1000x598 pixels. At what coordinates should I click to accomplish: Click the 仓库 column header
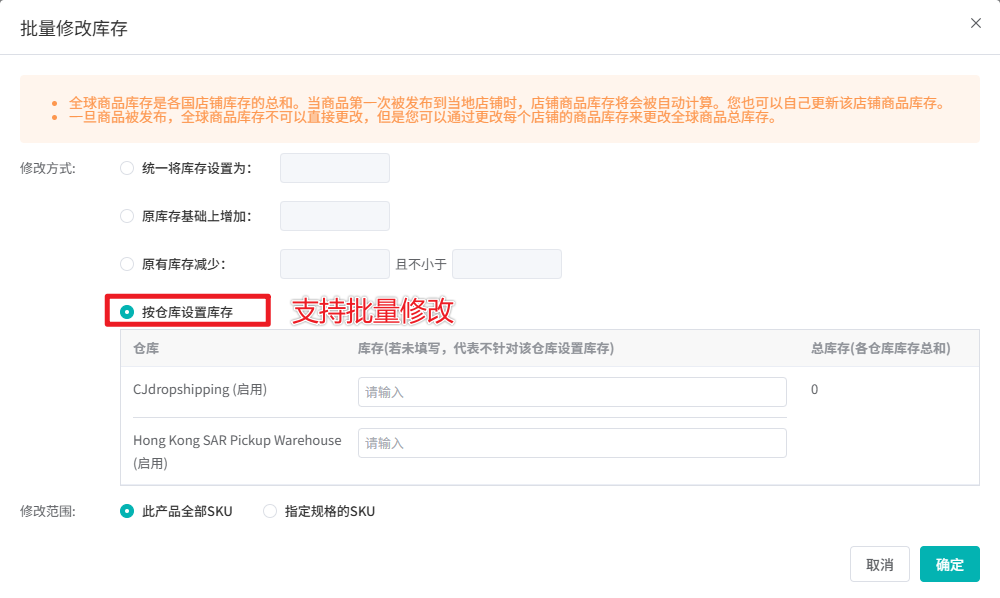click(x=146, y=348)
